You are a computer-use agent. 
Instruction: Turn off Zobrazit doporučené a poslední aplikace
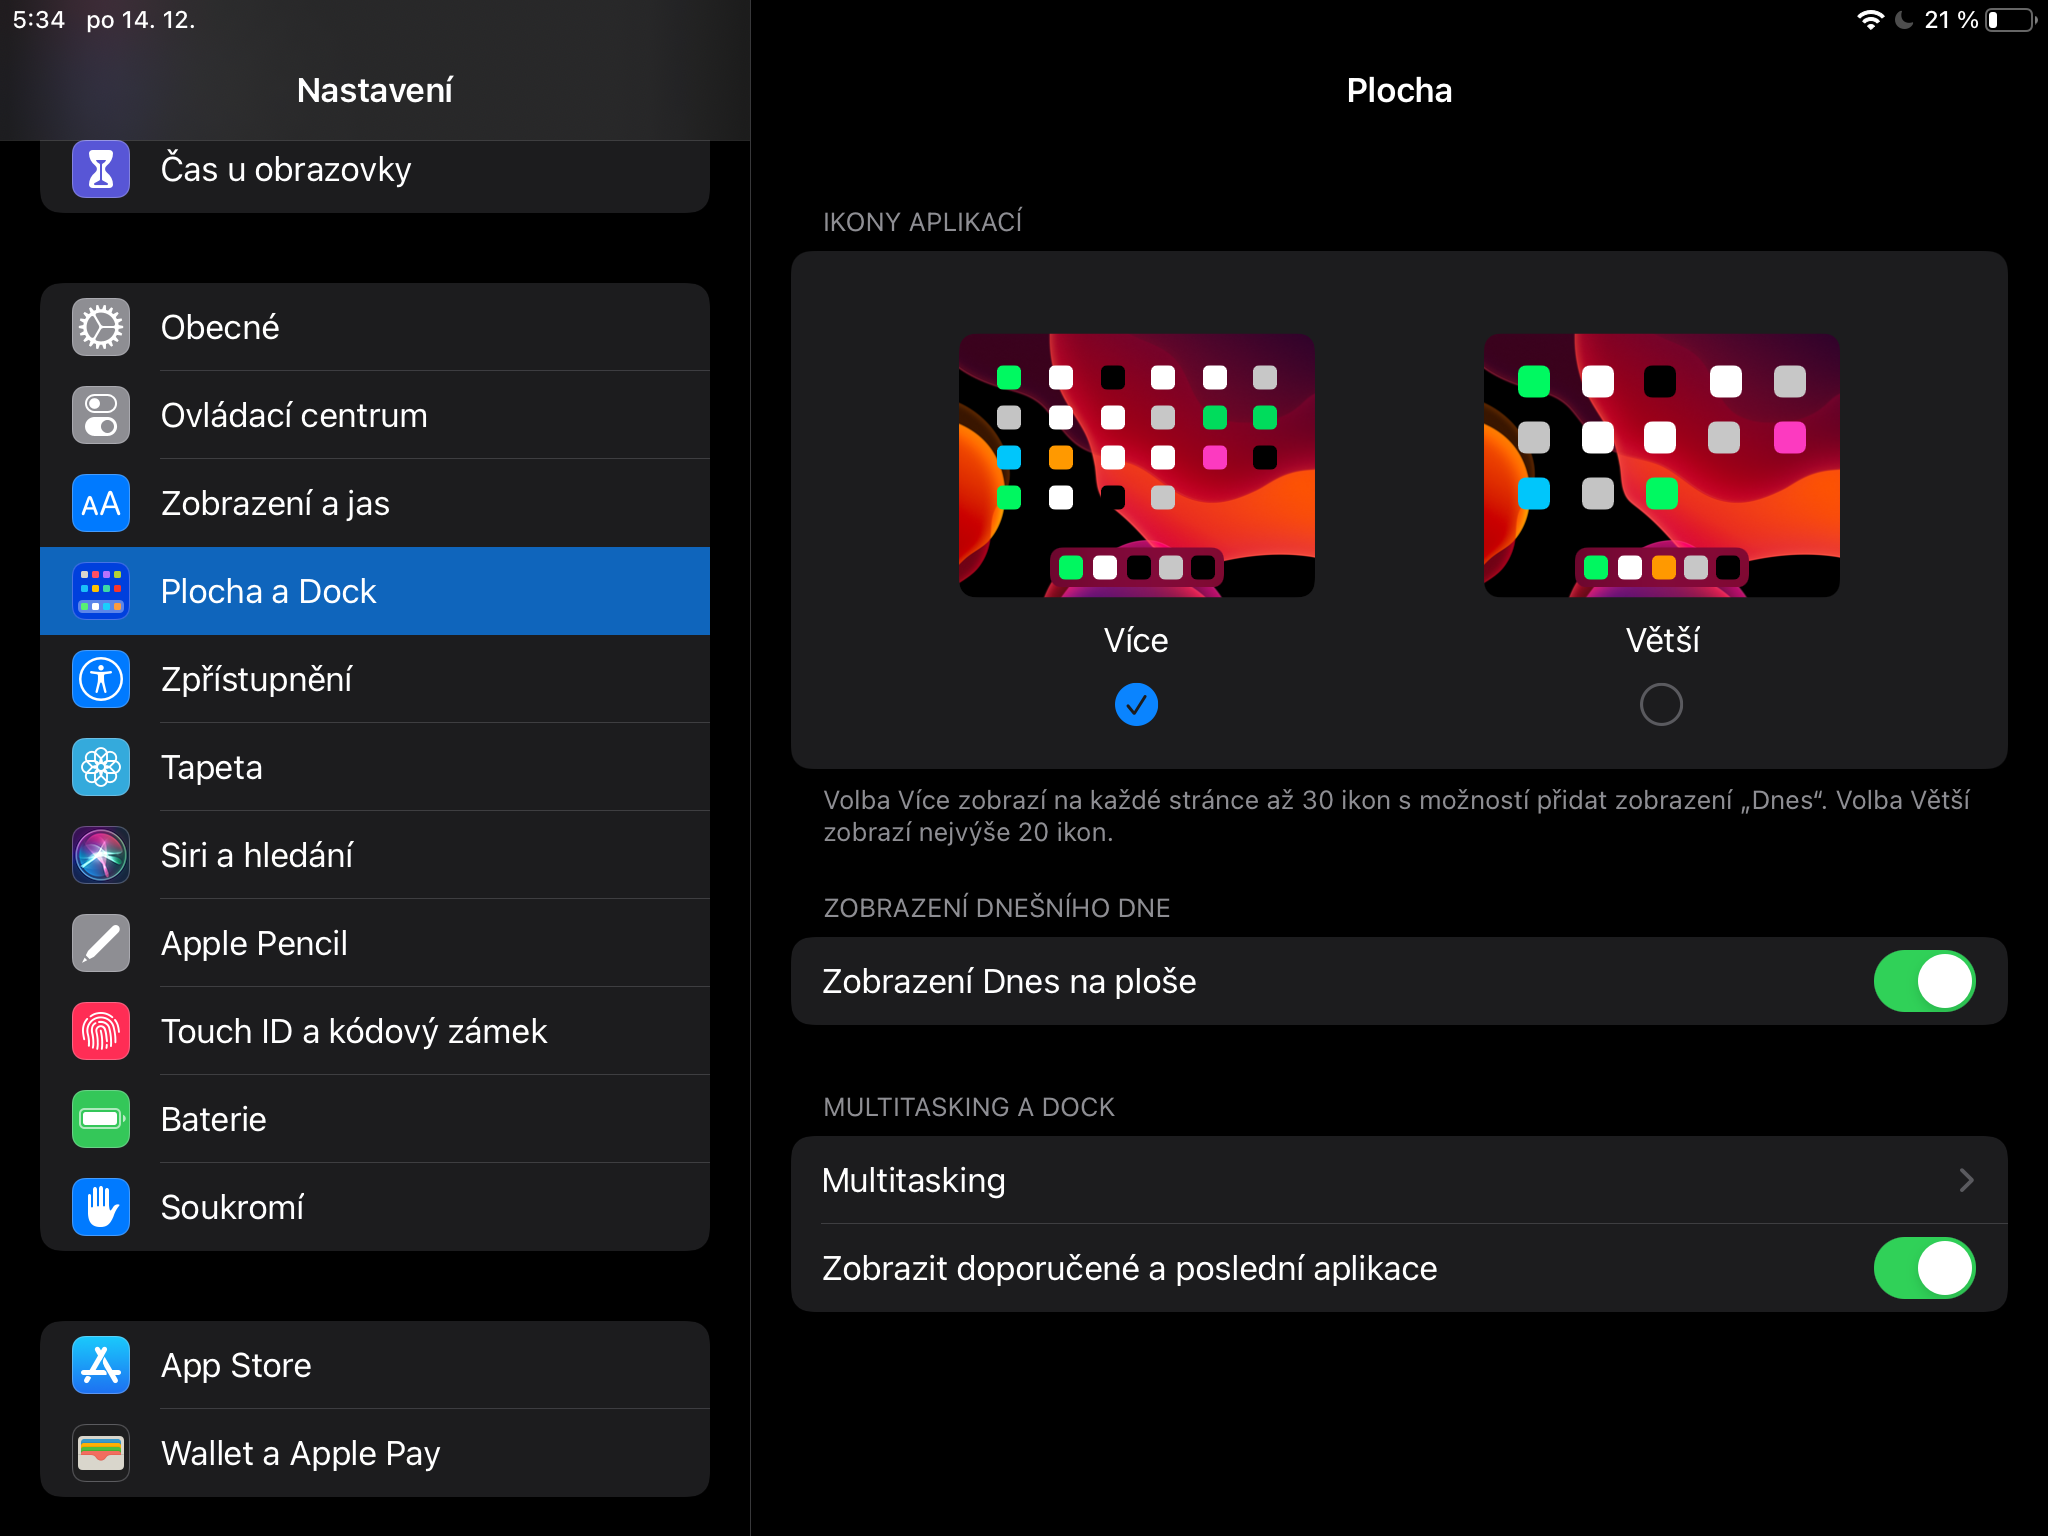[x=1923, y=1268]
